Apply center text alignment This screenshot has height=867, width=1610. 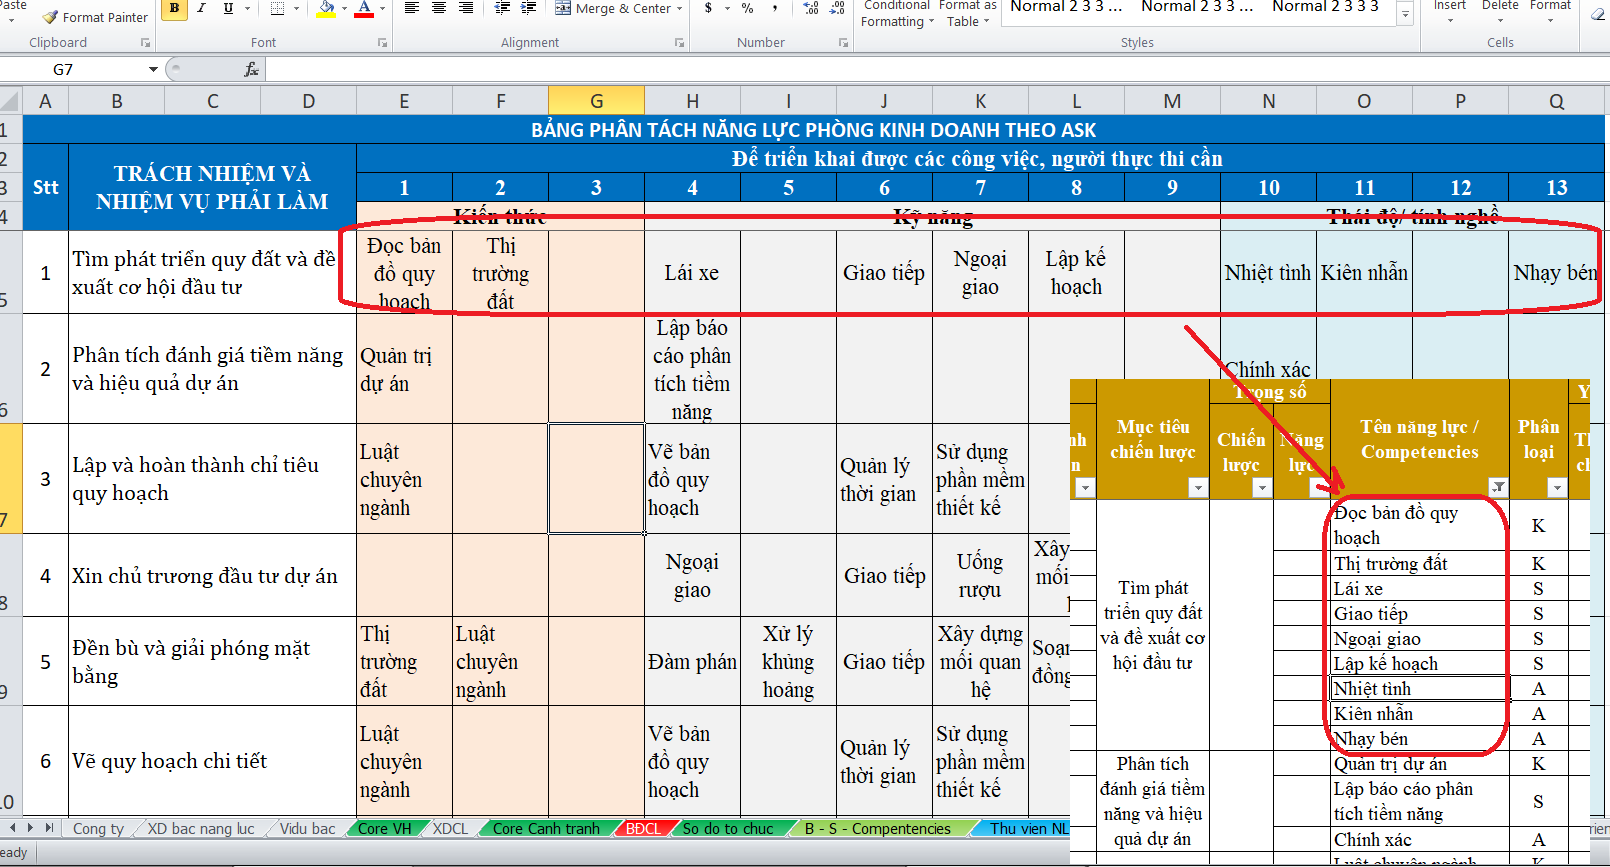[438, 9]
